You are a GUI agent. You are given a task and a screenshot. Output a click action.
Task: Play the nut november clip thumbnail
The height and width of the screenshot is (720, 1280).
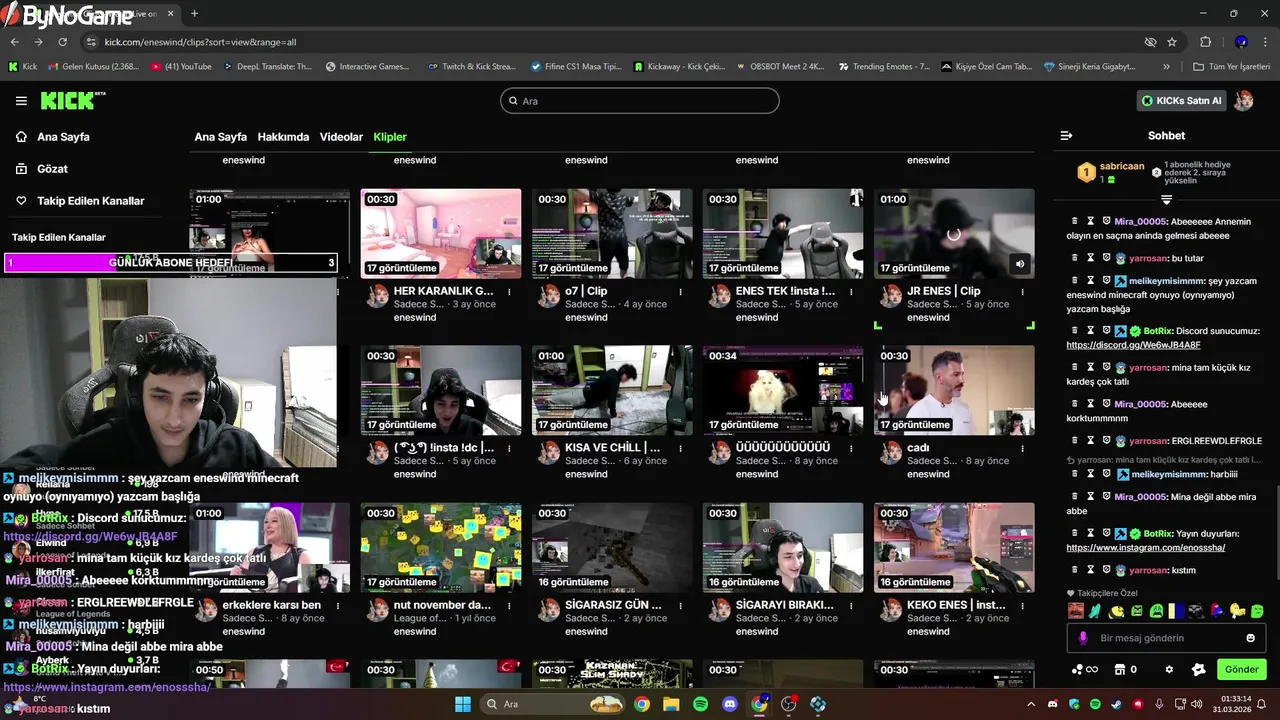tap(441, 547)
